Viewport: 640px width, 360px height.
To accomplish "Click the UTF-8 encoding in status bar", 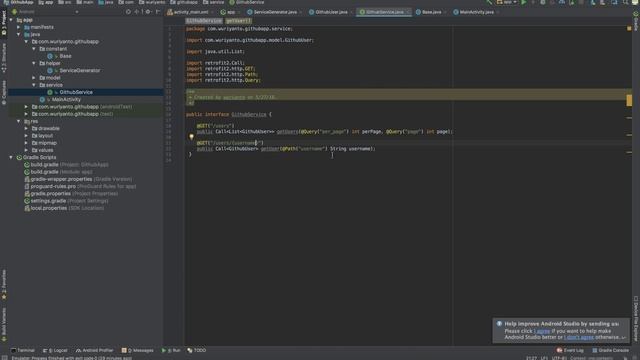I will (x=559, y=358).
